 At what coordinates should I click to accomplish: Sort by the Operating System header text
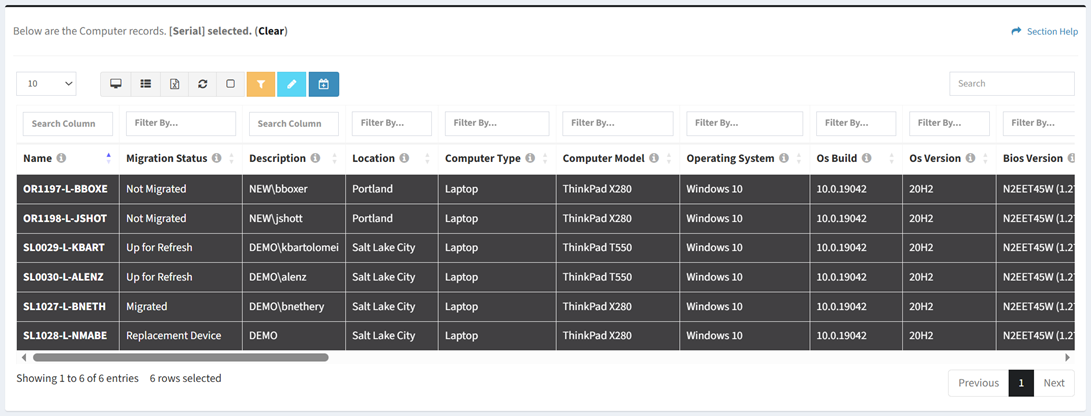(731, 159)
